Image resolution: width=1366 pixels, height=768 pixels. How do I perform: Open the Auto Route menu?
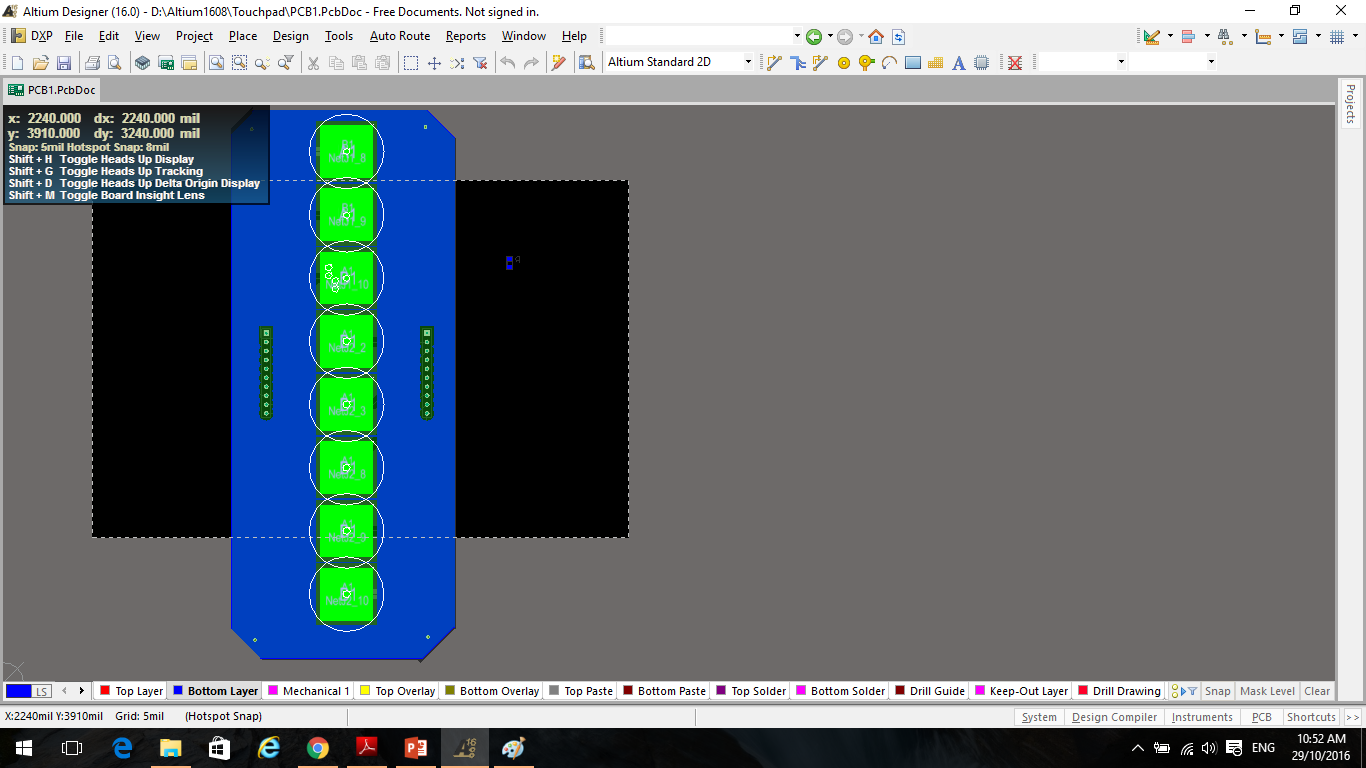tap(399, 36)
